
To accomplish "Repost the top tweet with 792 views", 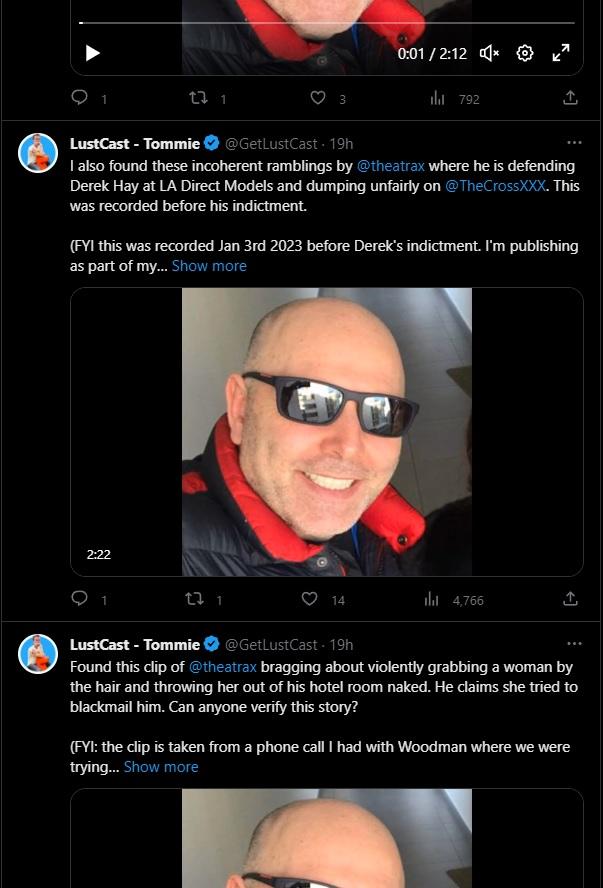I will point(198,99).
